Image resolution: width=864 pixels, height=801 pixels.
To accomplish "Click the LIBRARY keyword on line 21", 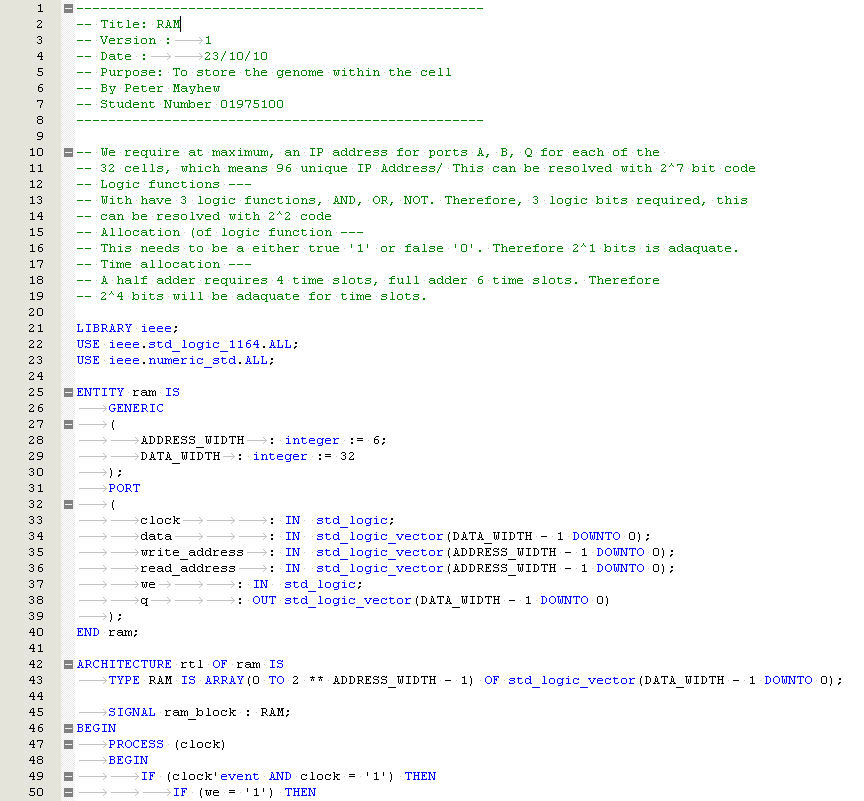I will pyautogui.click(x=104, y=328).
